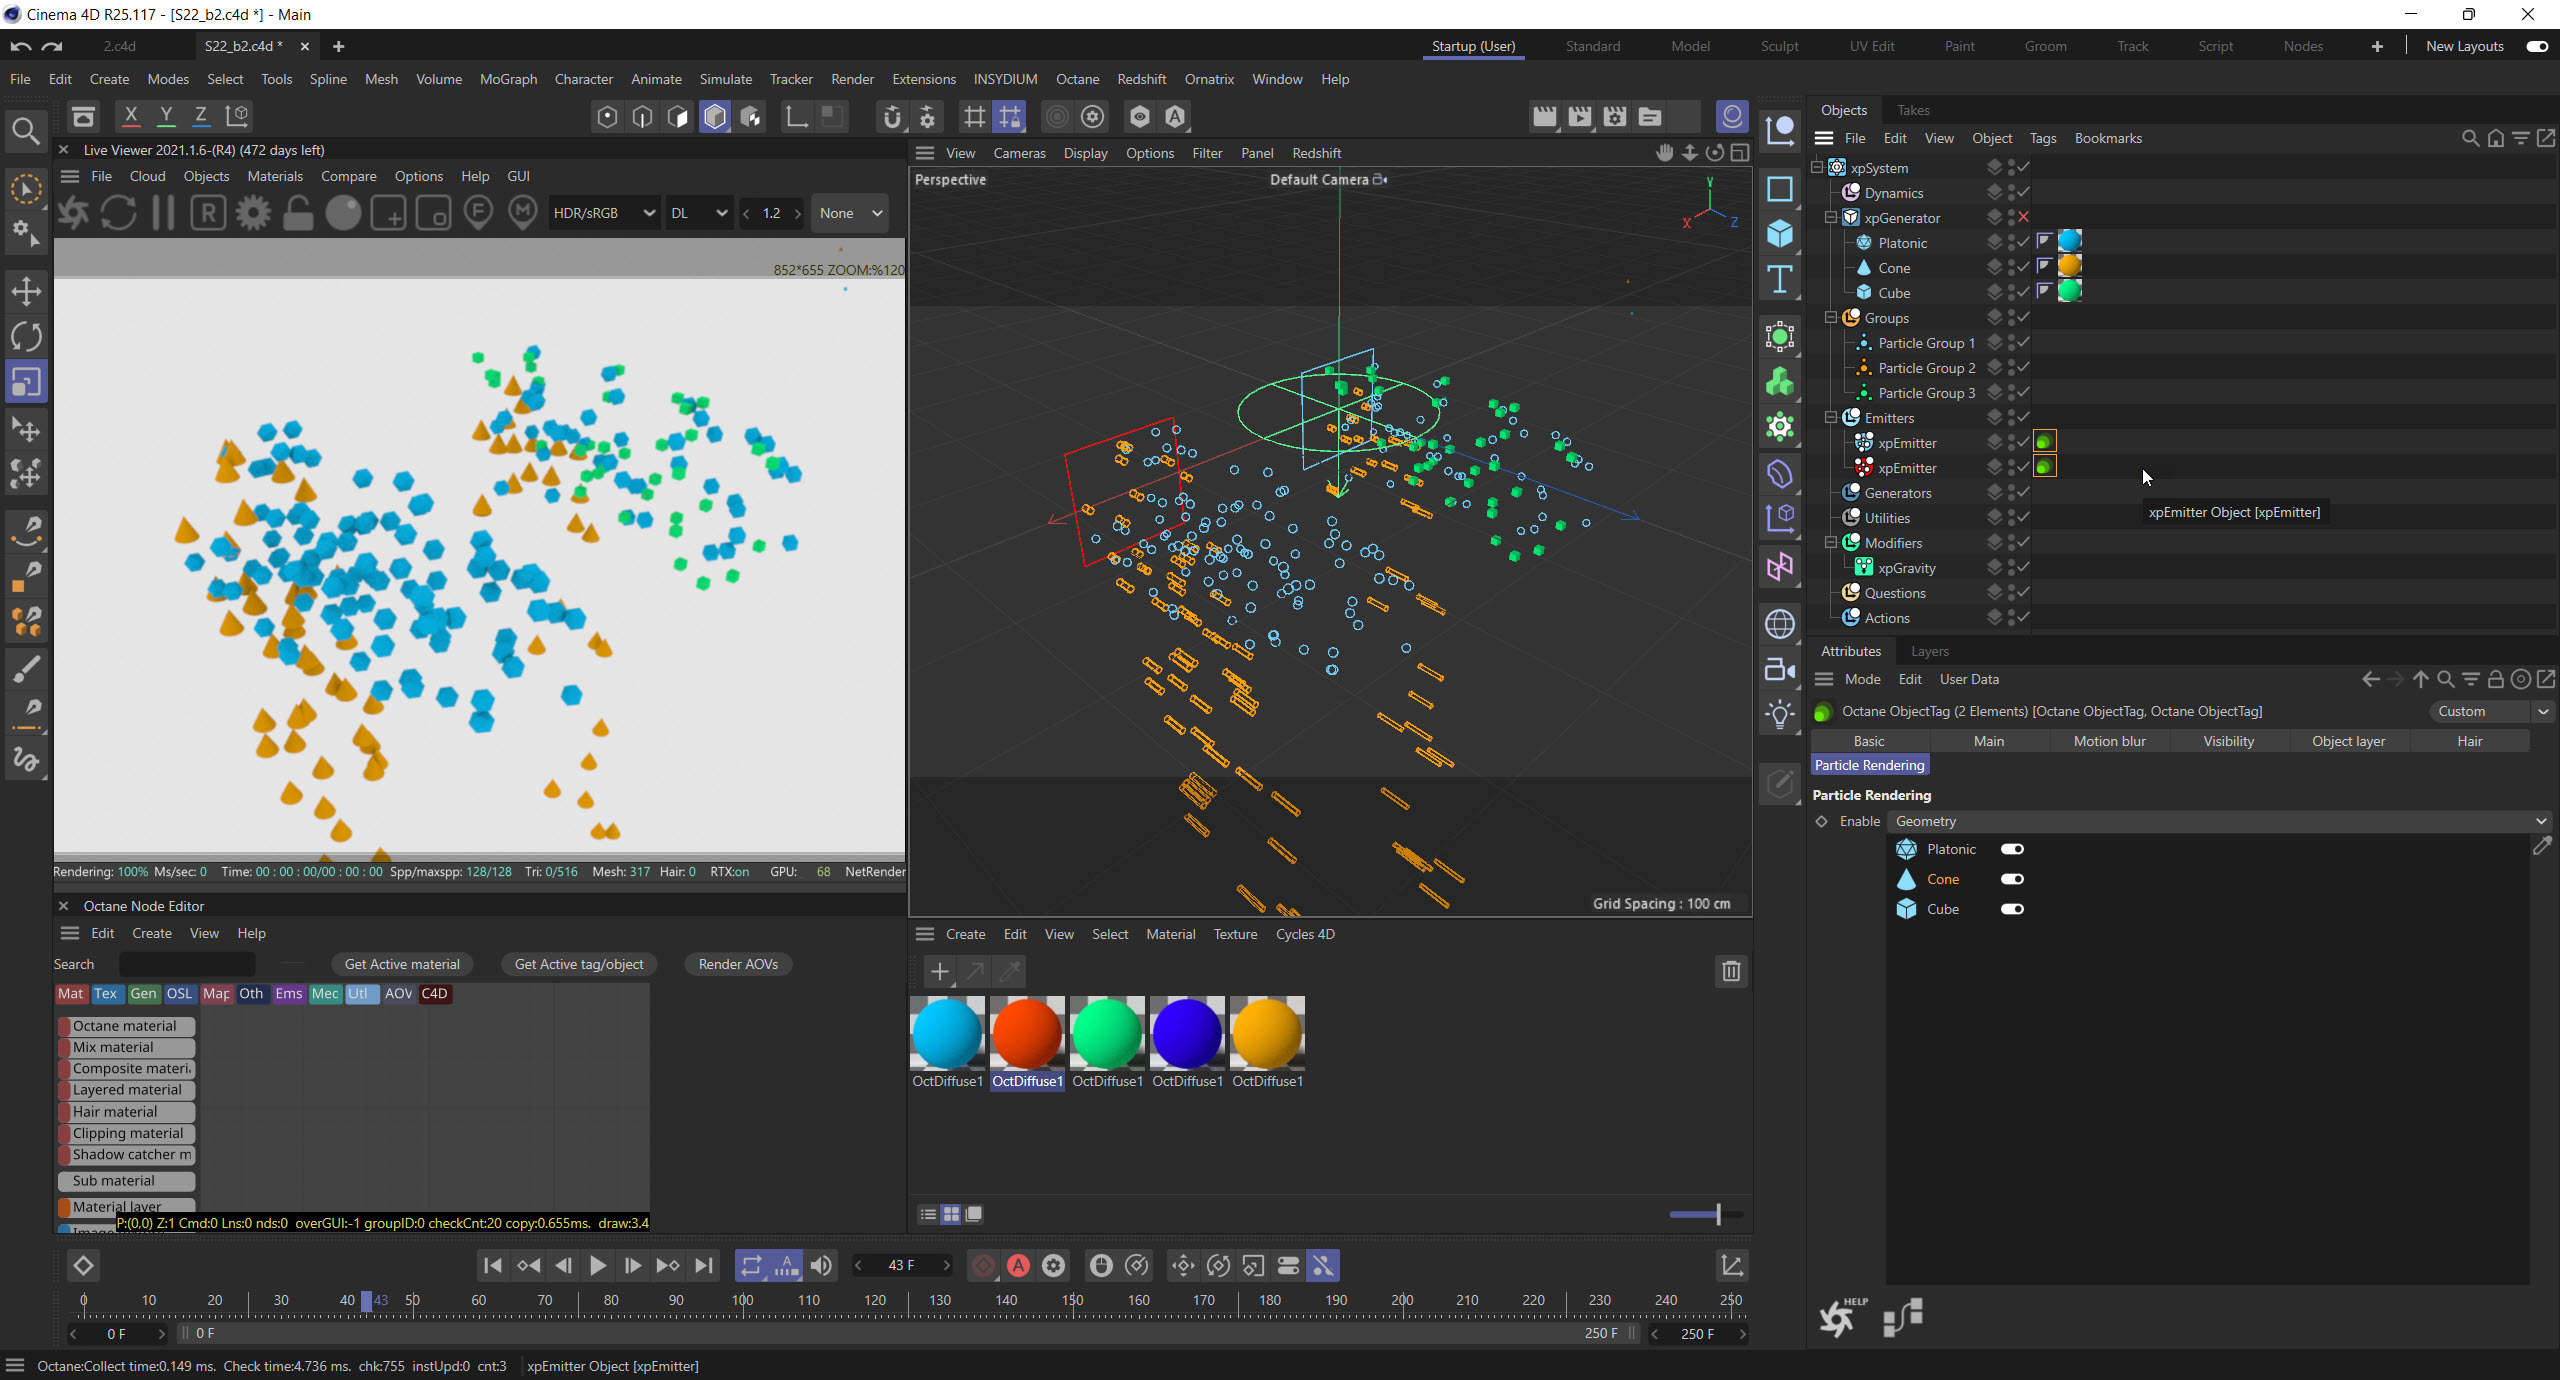Open the HDR/sRGB color space dropdown
The width and height of the screenshot is (2560, 1380).
tap(604, 213)
